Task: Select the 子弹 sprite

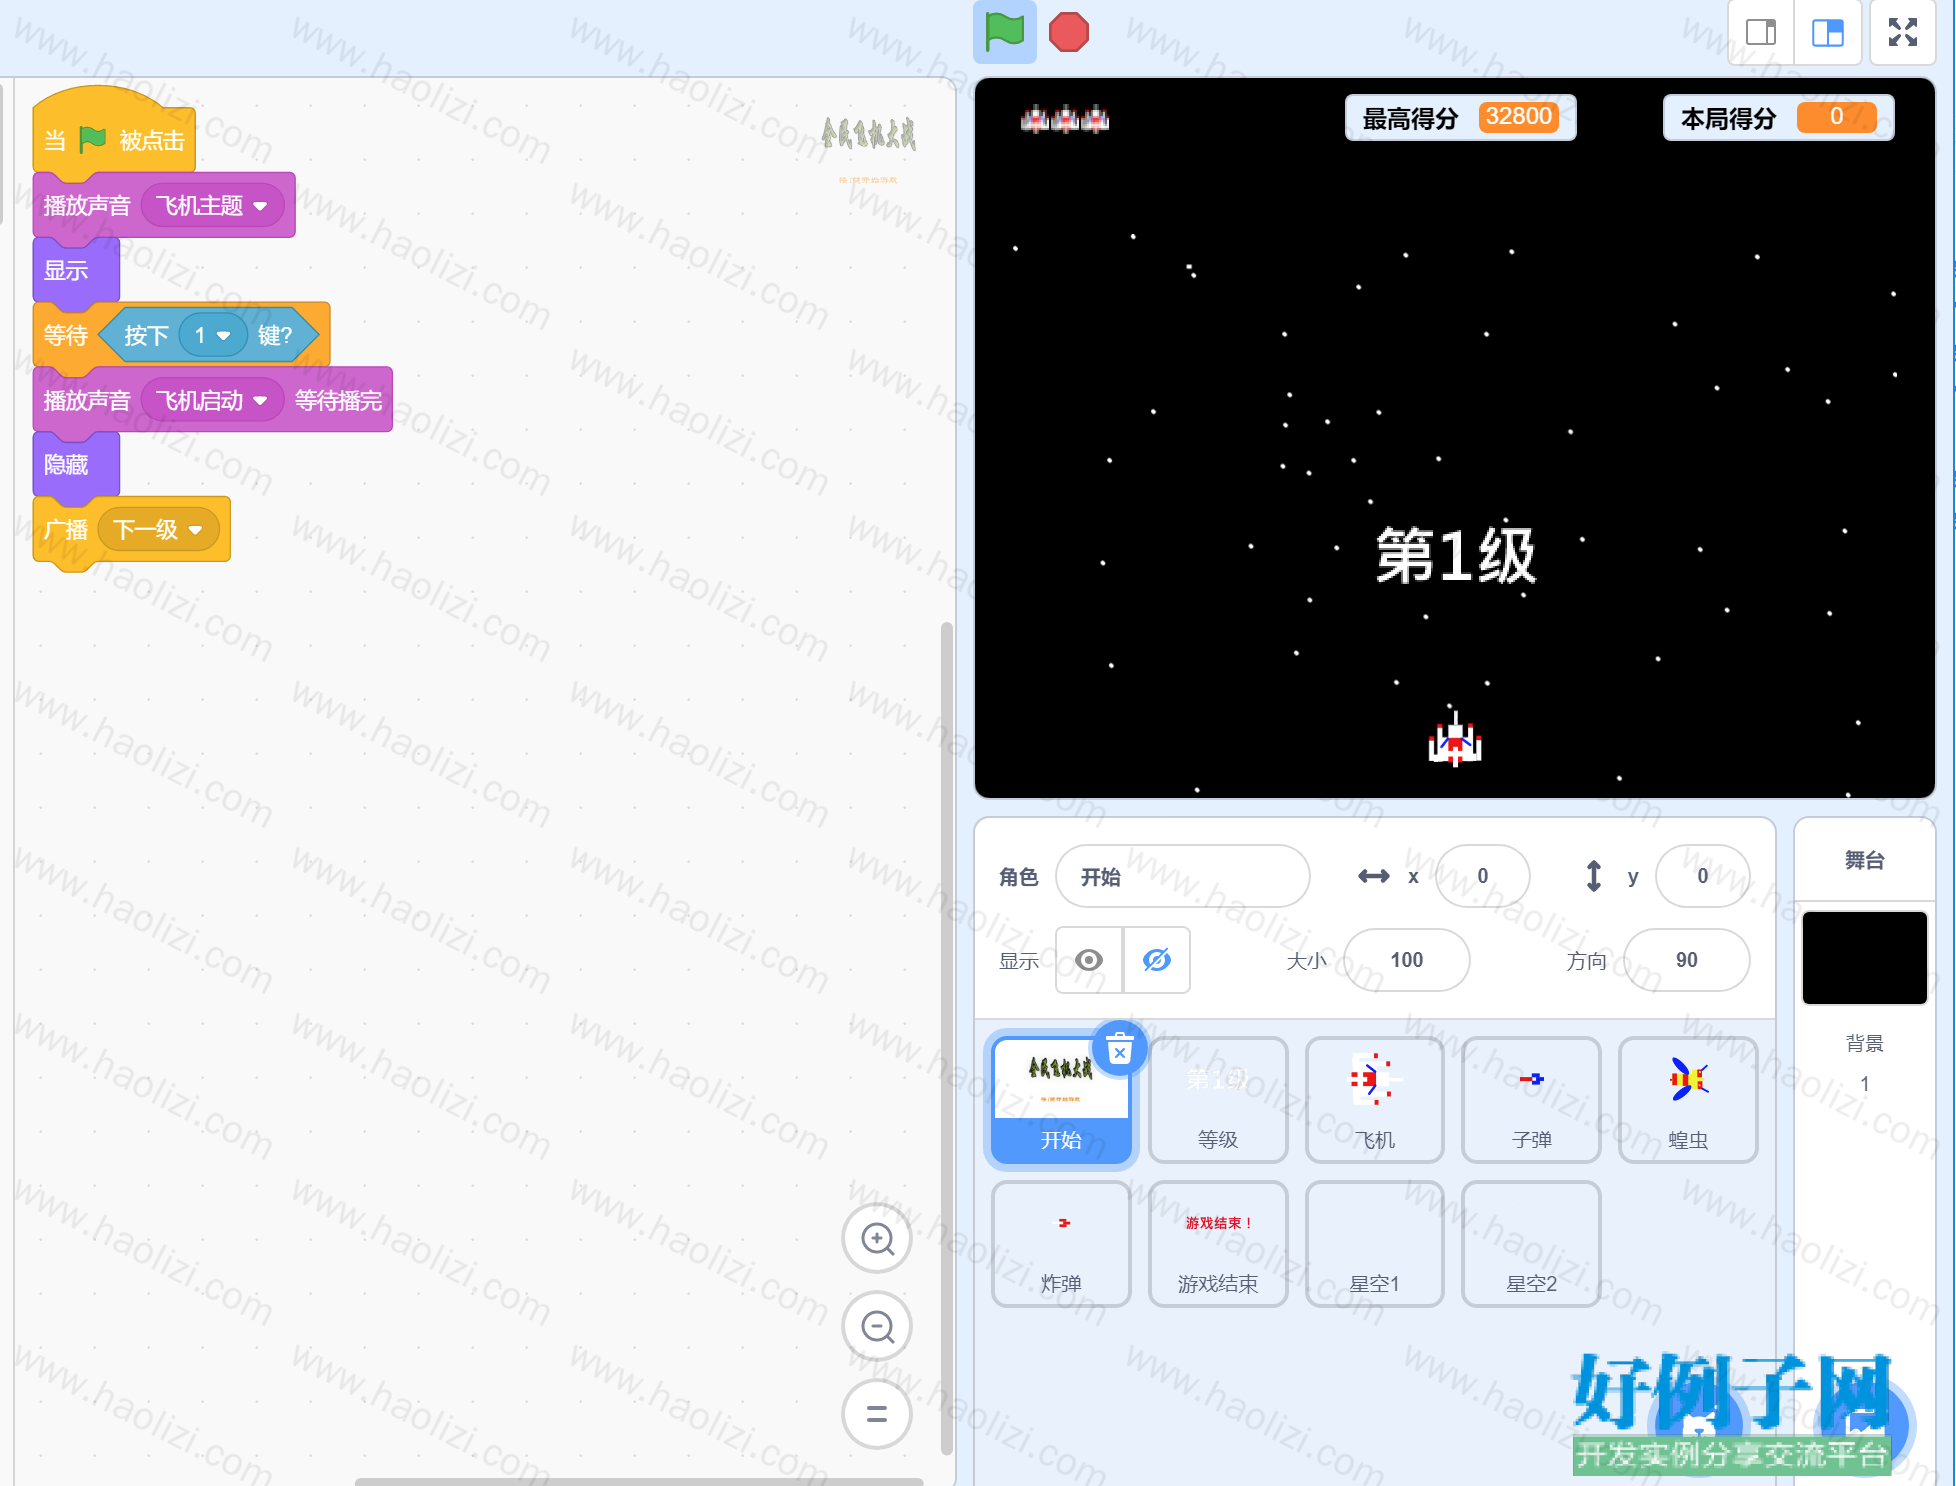Action: pos(1531,1099)
